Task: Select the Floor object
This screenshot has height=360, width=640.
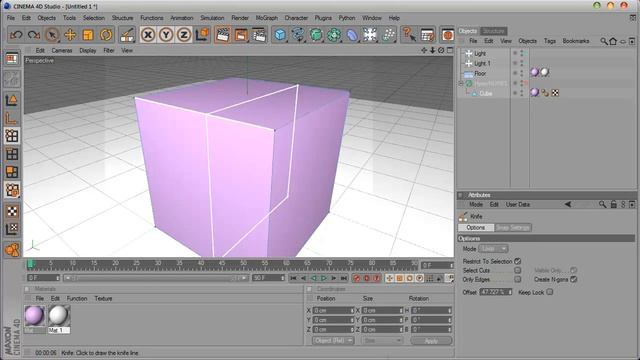Action: [x=480, y=73]
